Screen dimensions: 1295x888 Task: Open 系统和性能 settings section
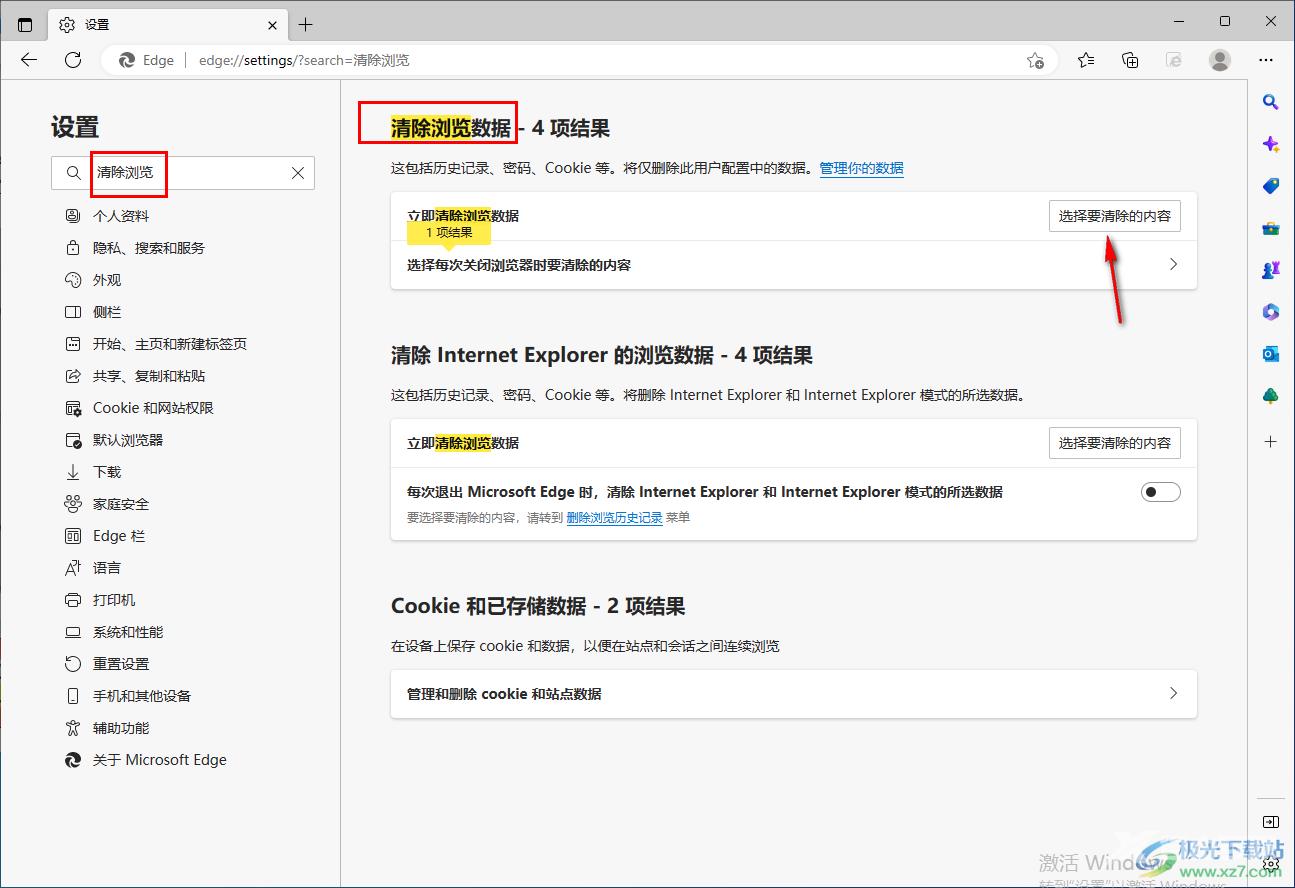click(128, 632)
